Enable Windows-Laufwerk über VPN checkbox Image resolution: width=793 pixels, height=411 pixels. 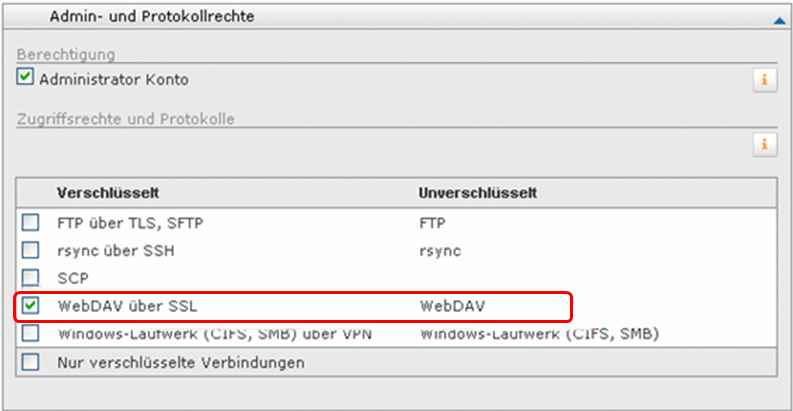(x=30, y=333)
